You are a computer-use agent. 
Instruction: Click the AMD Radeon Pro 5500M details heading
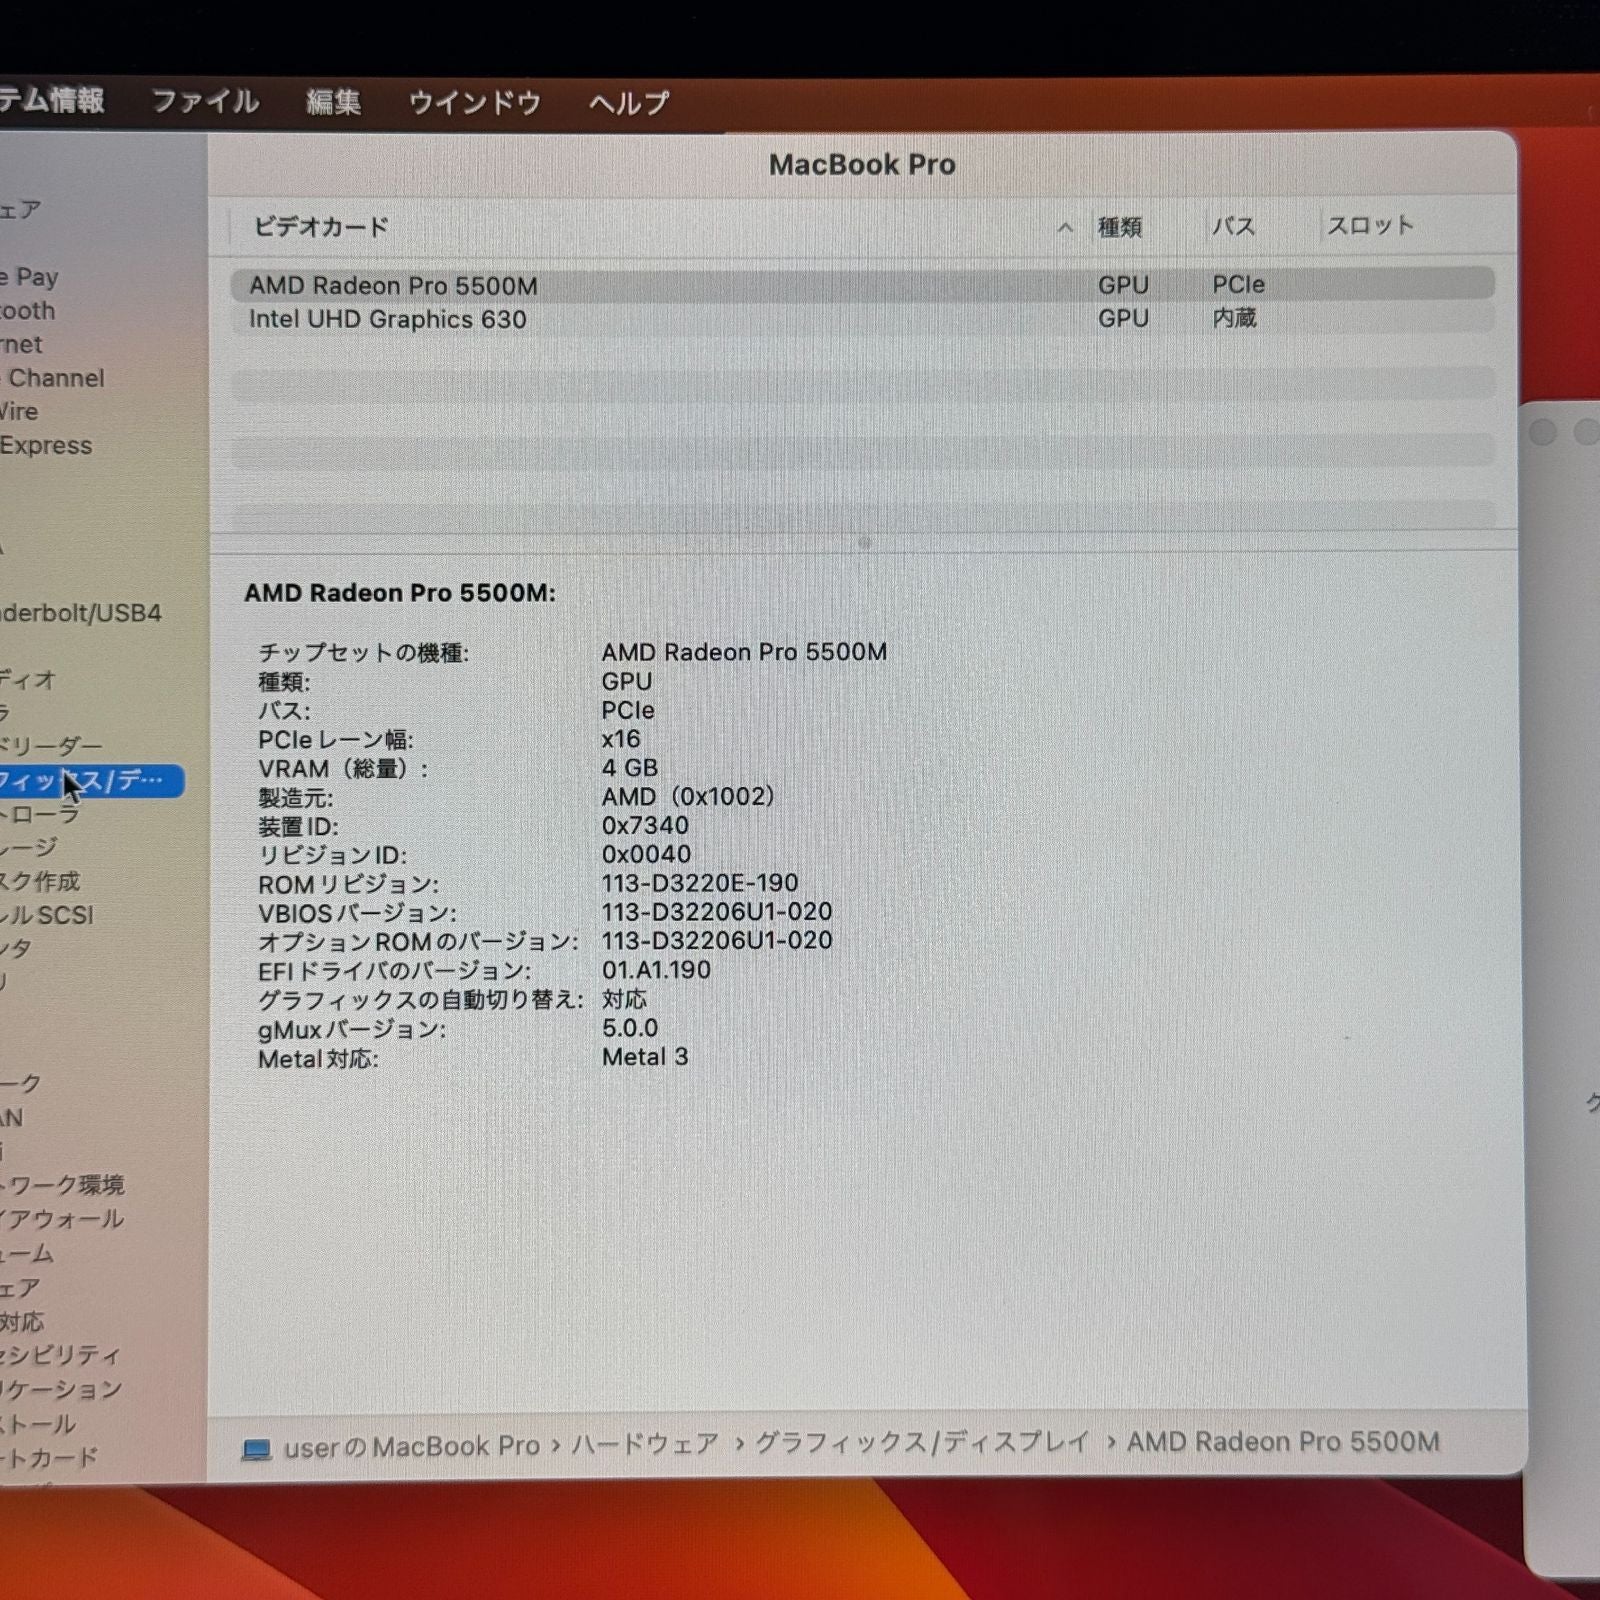coord(400,593)
